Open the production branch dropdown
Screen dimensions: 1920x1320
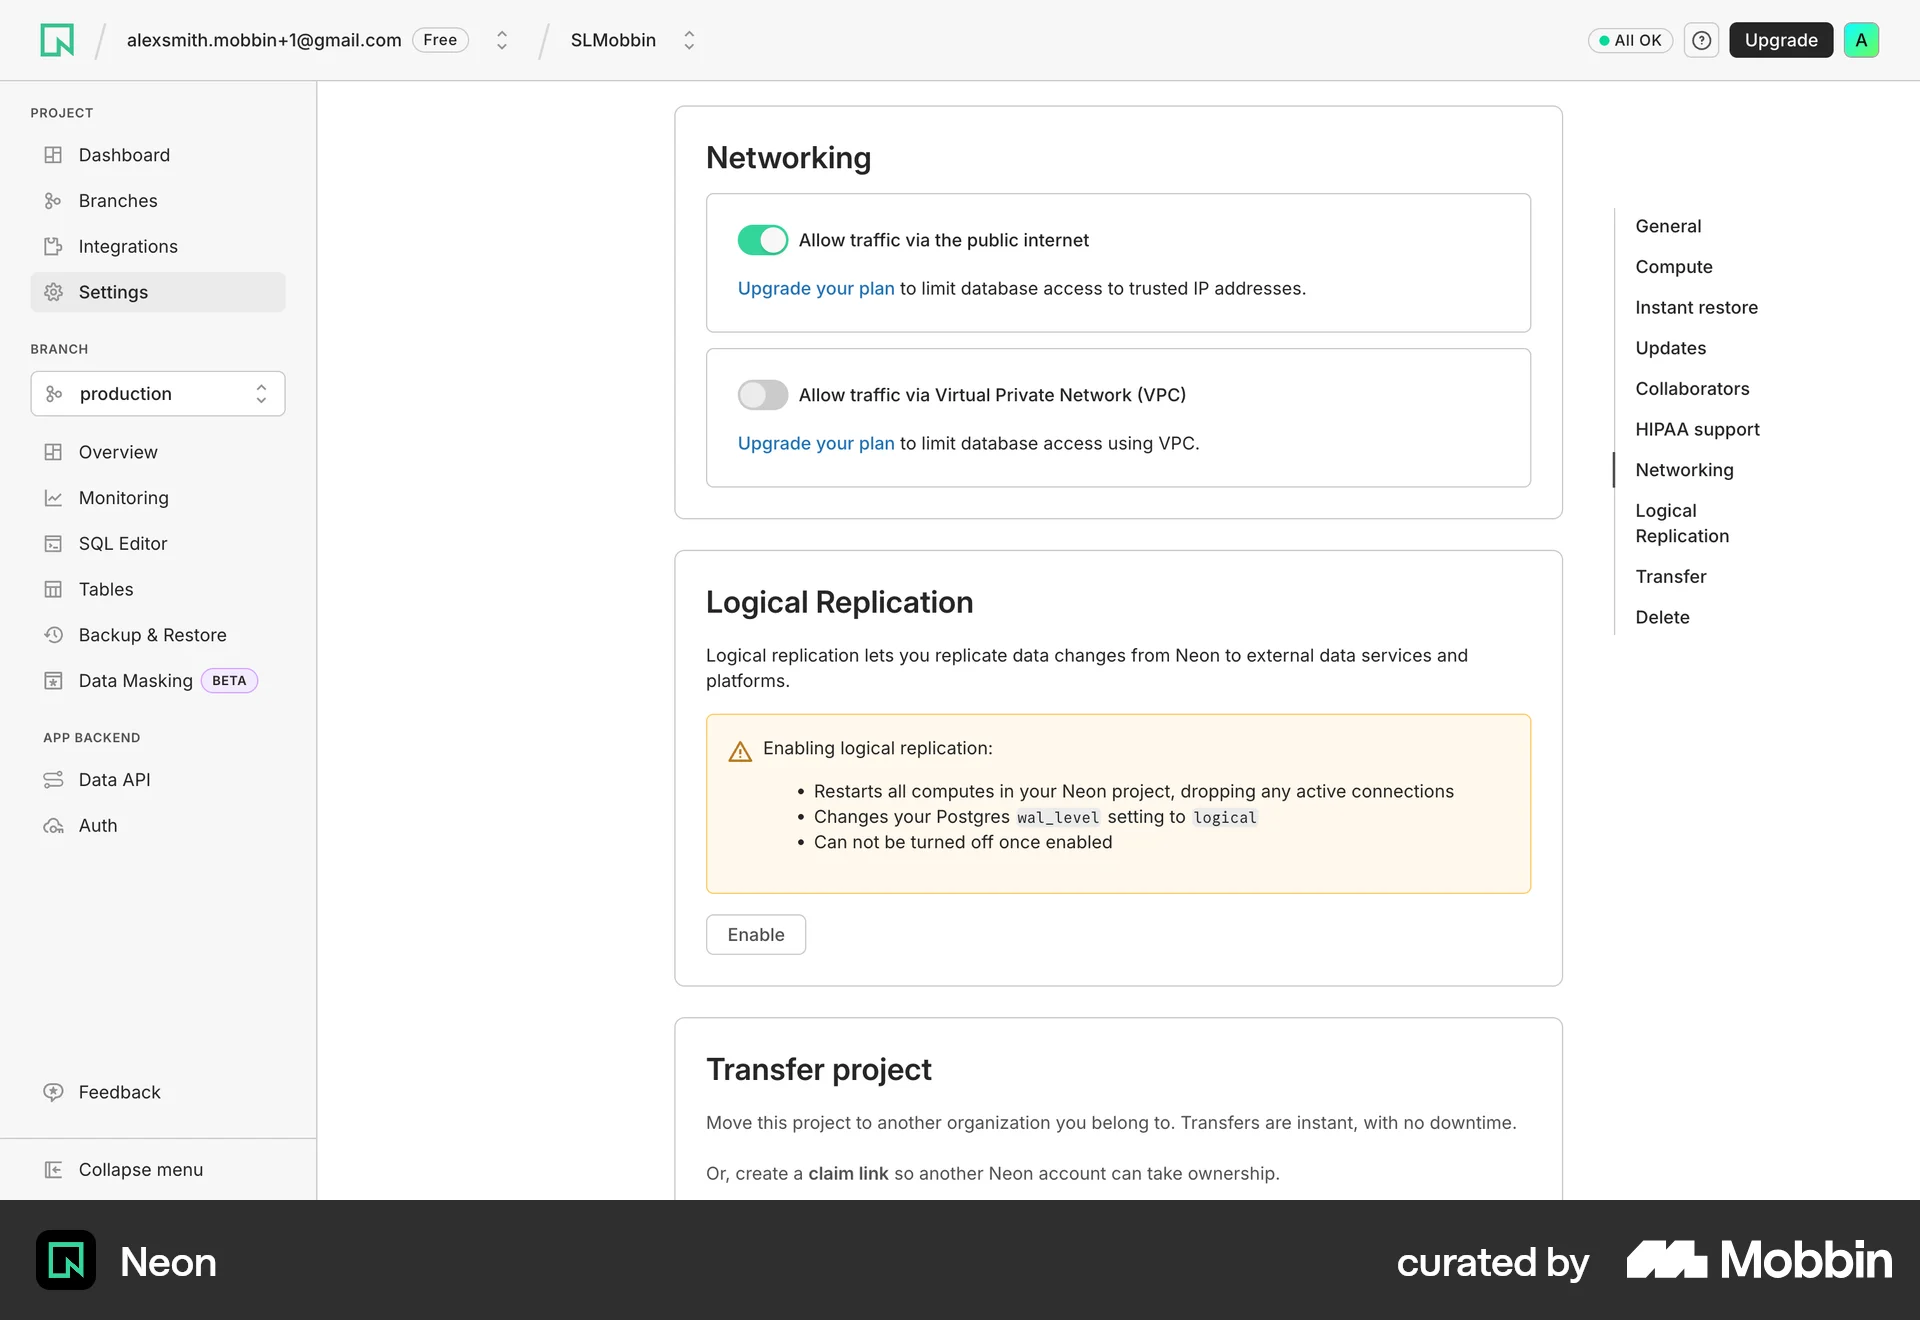coord(158,394)
